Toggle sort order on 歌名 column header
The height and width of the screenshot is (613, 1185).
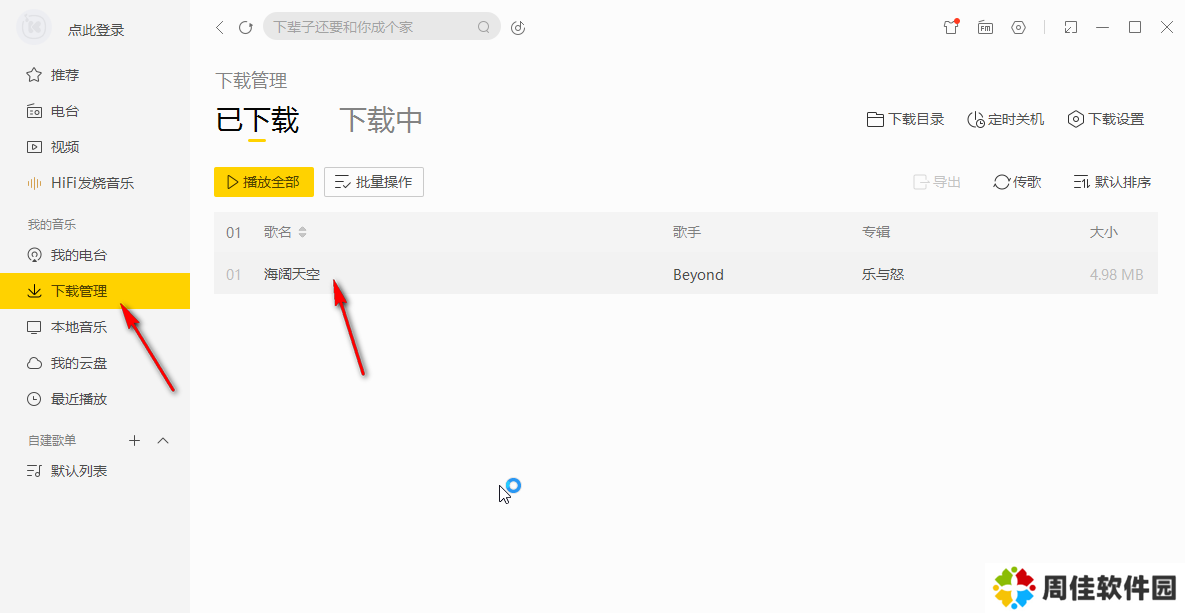tap(302, 232)
